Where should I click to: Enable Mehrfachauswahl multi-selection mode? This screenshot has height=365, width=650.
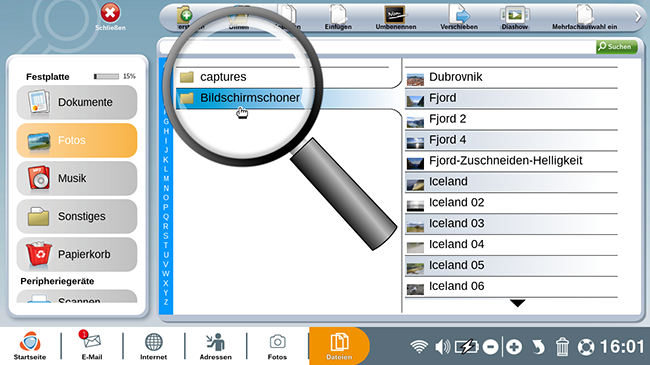click(585, 18)
